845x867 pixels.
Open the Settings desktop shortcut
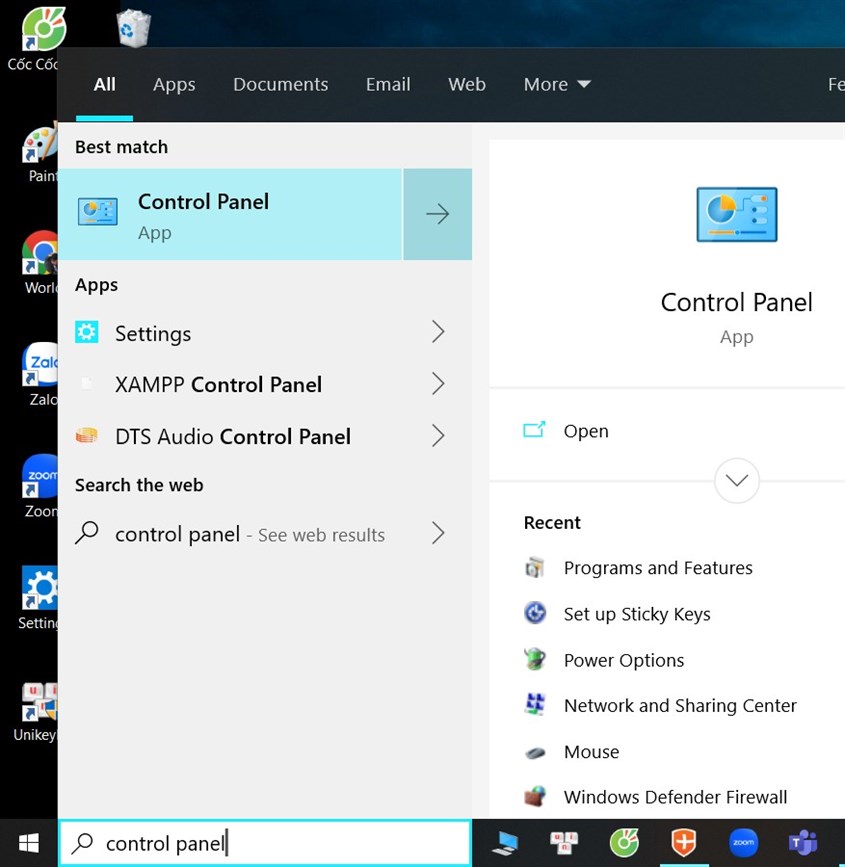39,597
